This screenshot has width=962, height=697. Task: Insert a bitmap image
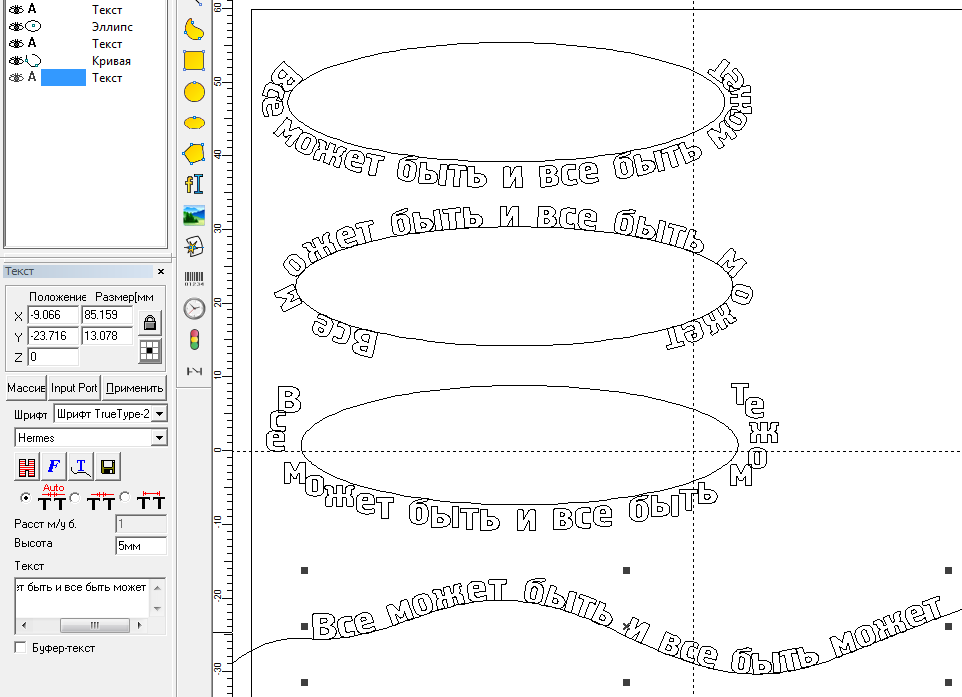[194, 215]
